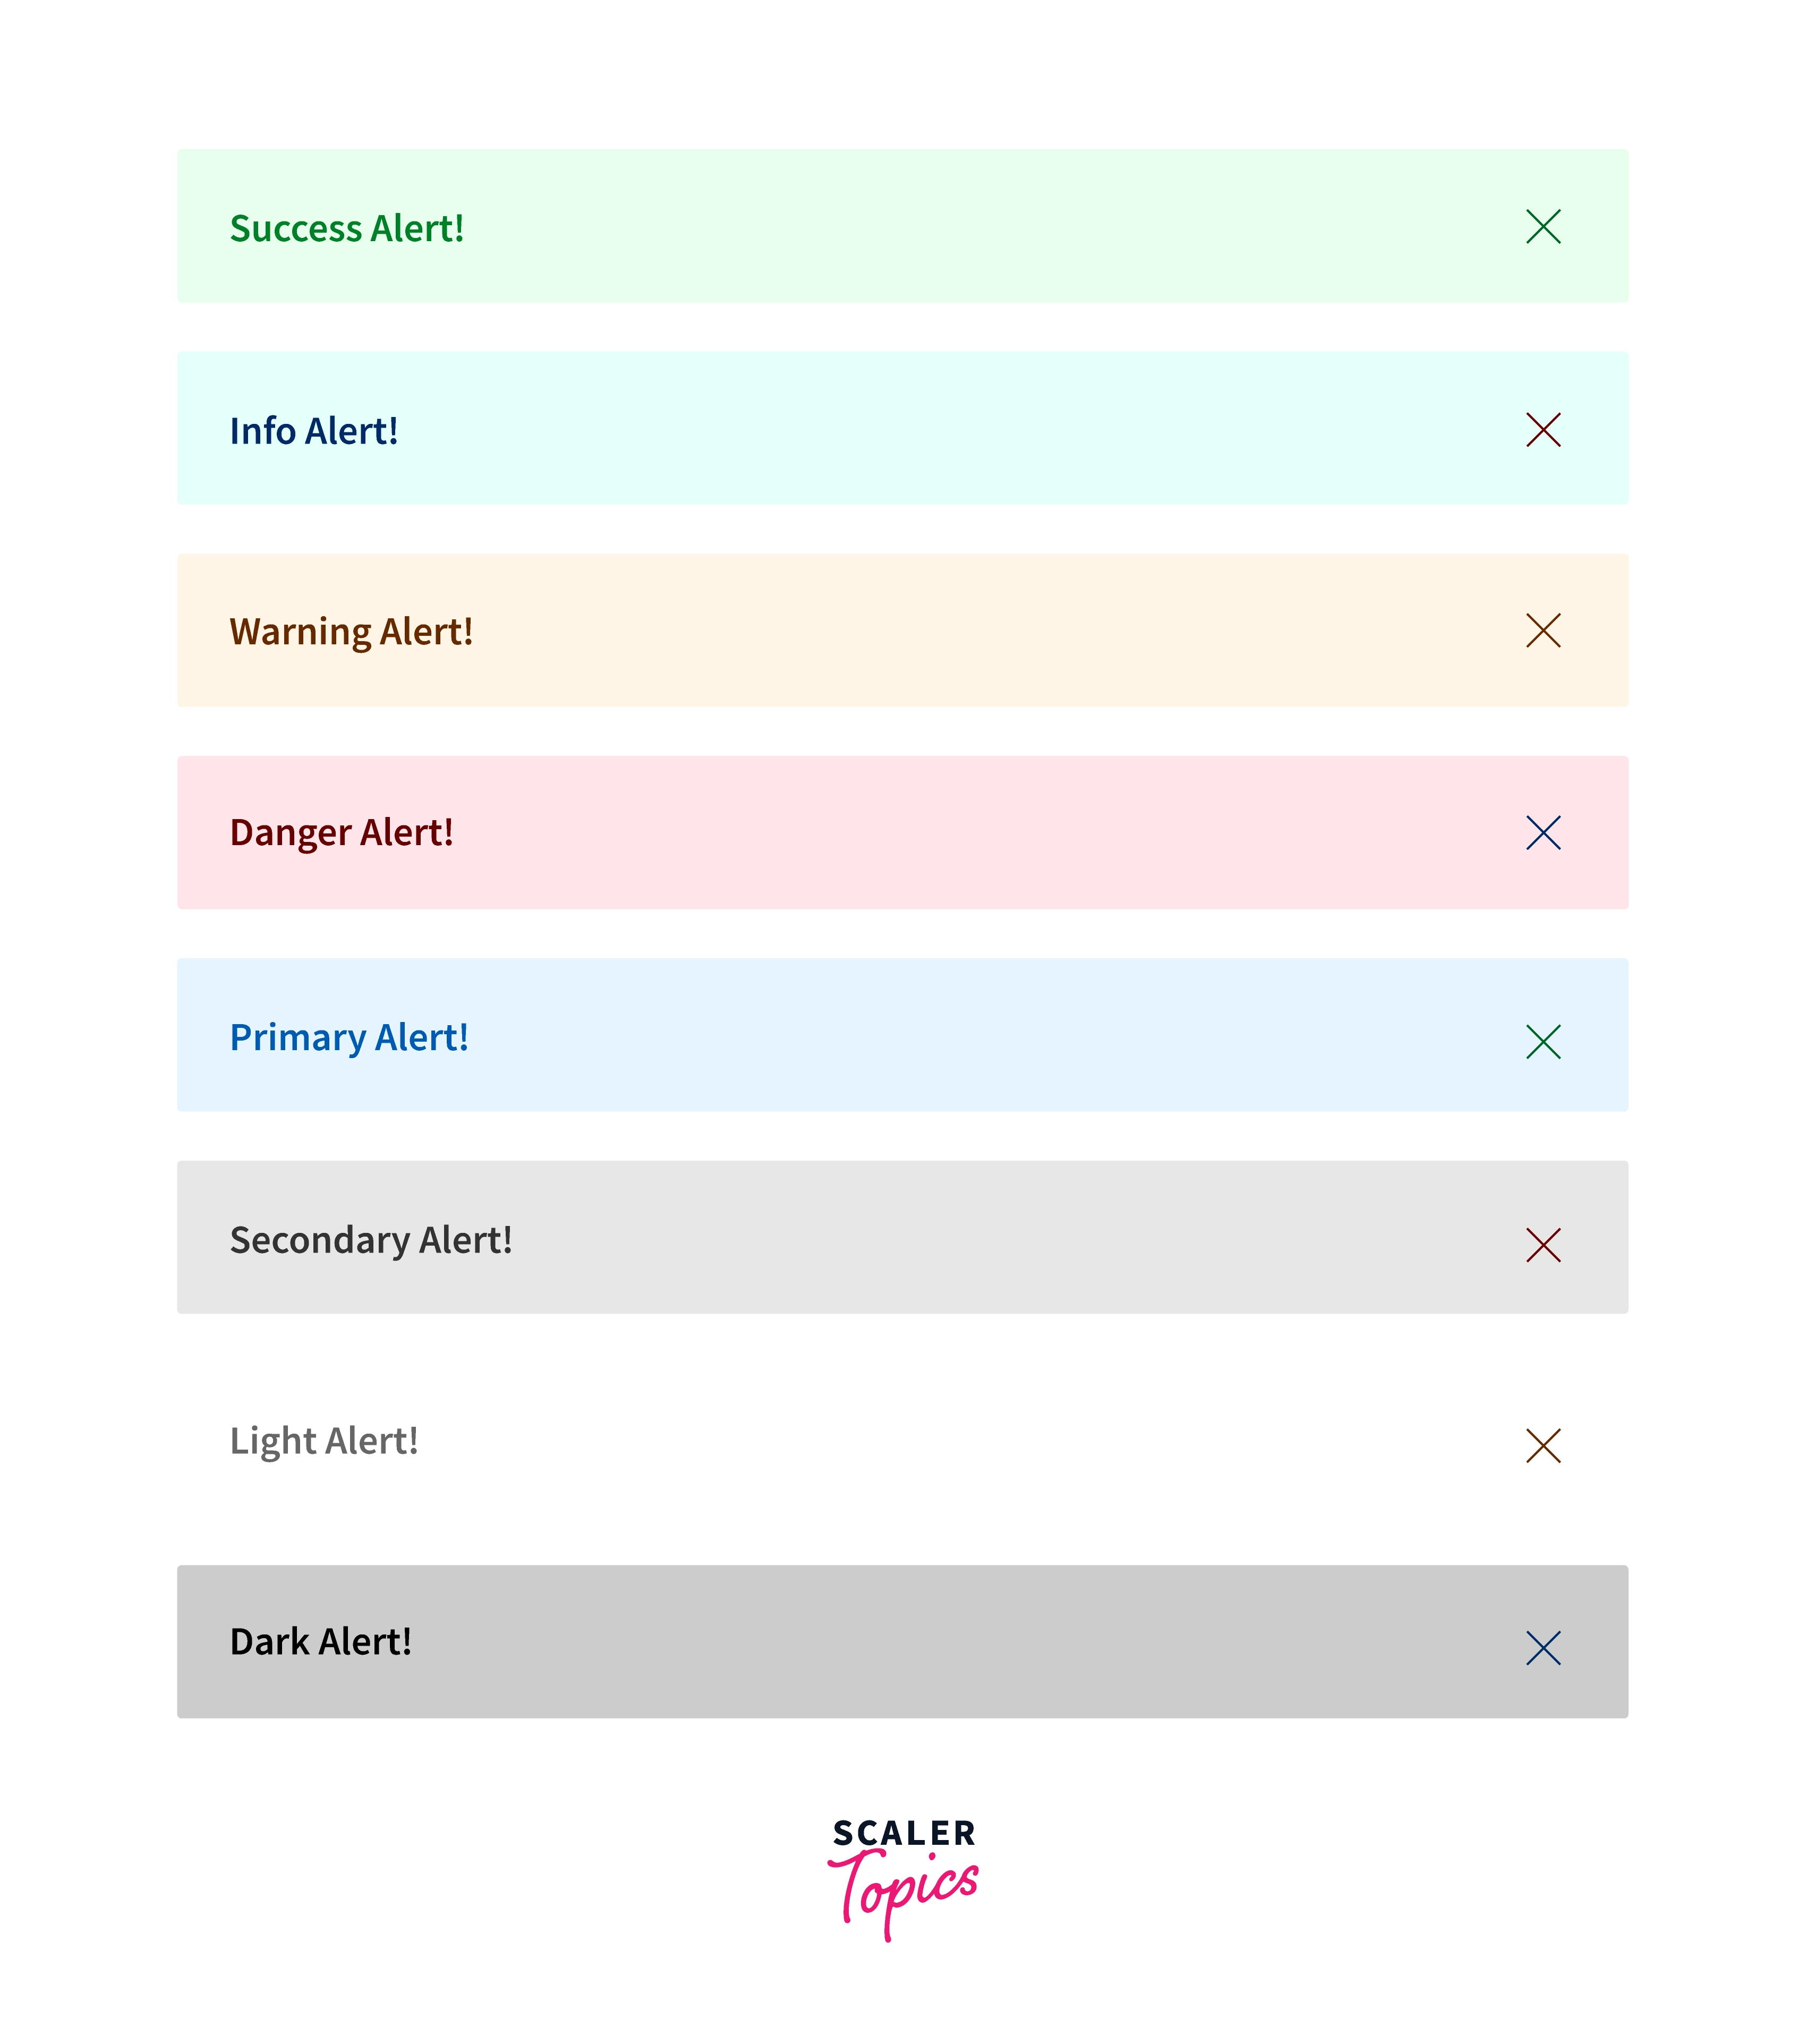Dismiss the Primary Alert with its X

tap(1543, 1042)
